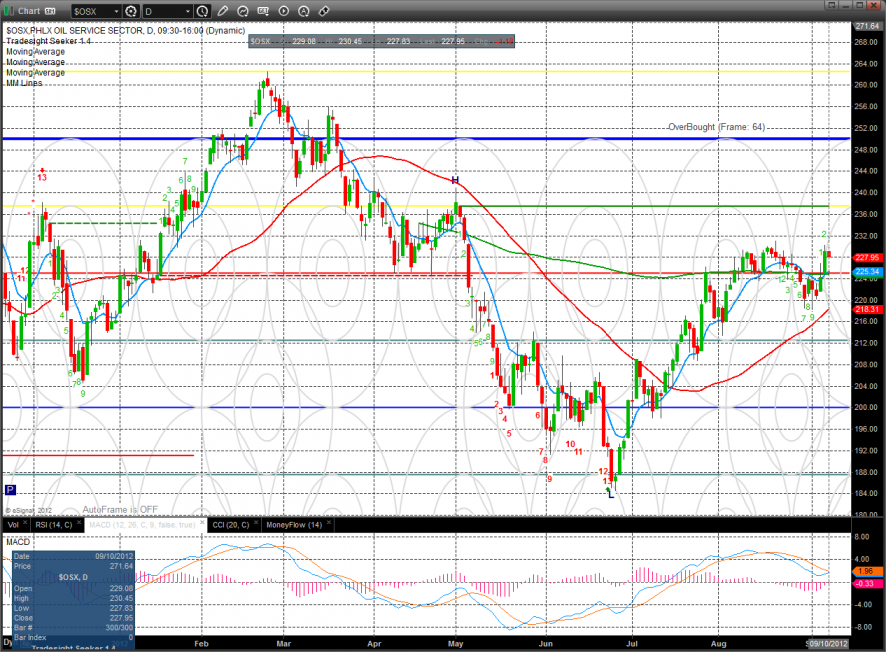Click the blue H high marker
The image size is (886, 652).
[x=455, y=180]
